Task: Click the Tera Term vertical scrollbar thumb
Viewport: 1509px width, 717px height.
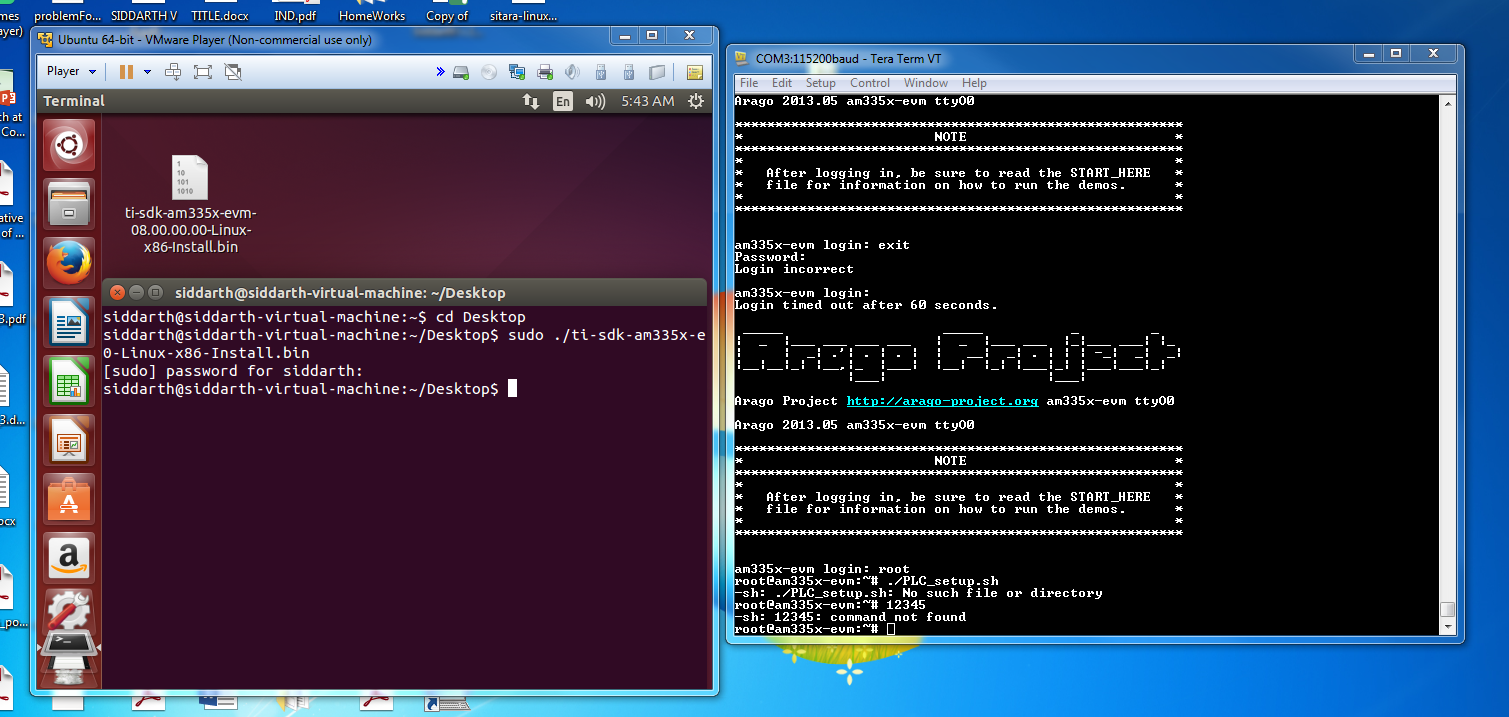Action: [x=1446, y=609]
